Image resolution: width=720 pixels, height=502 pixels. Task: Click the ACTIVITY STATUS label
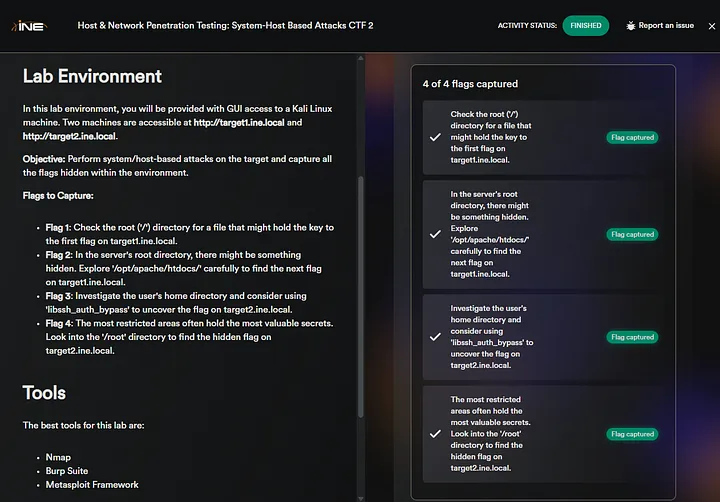(x=527, y=26)
